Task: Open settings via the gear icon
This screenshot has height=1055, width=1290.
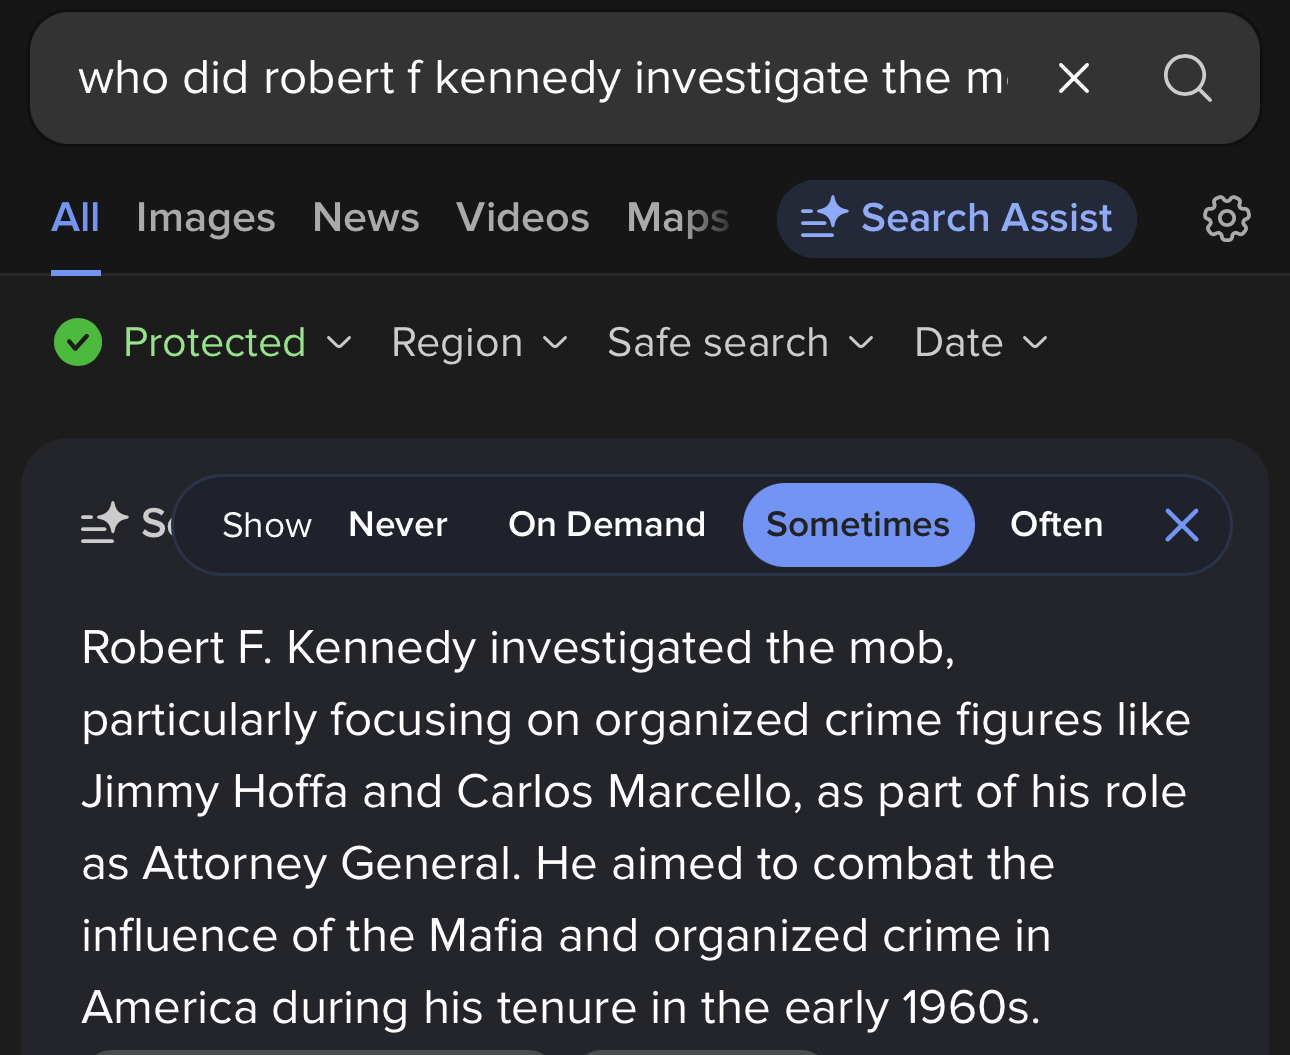Action: click(x=1226, y=218)
